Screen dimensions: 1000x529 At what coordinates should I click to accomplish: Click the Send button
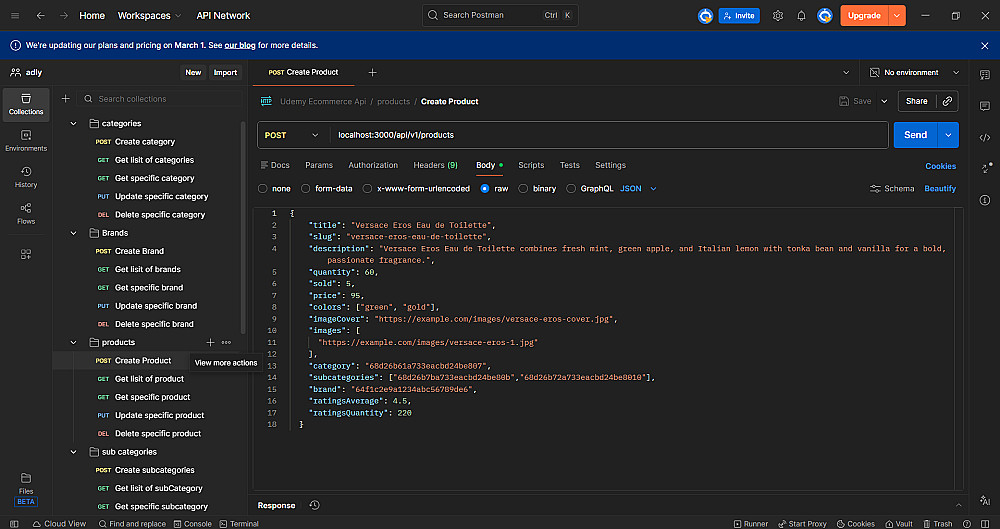(x=915, y=135)
